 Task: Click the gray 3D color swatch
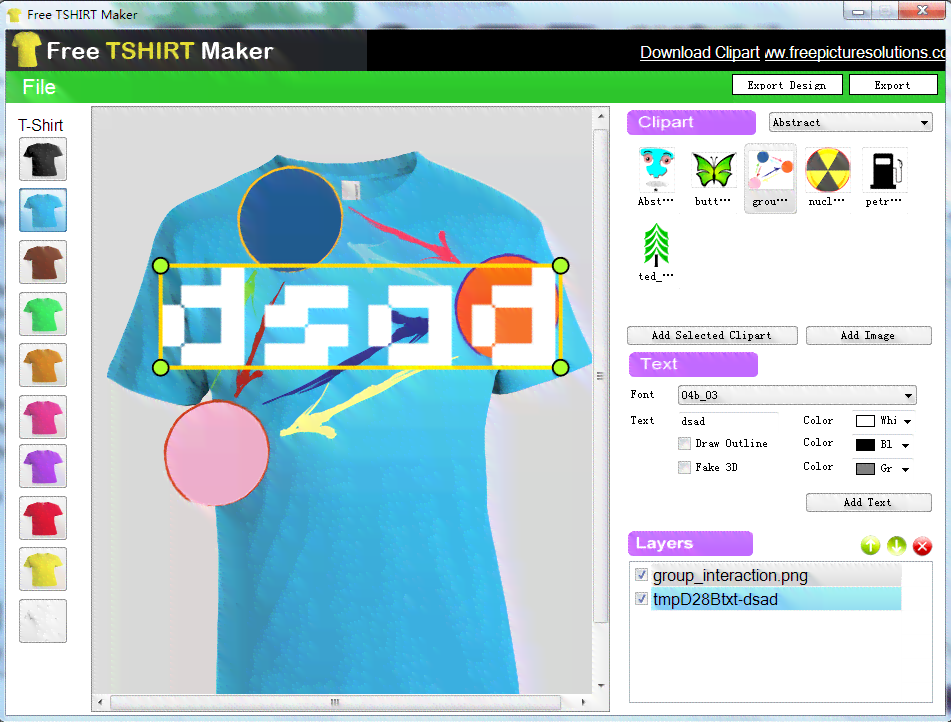click(x=865, y=469)
